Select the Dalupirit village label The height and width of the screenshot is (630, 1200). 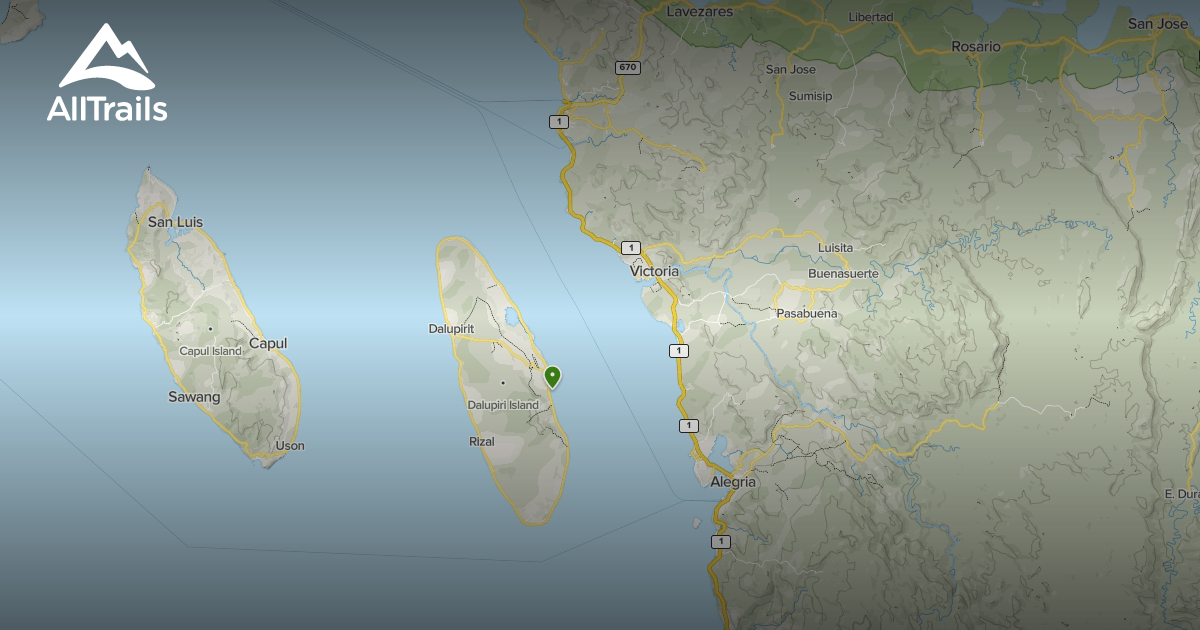450,328
